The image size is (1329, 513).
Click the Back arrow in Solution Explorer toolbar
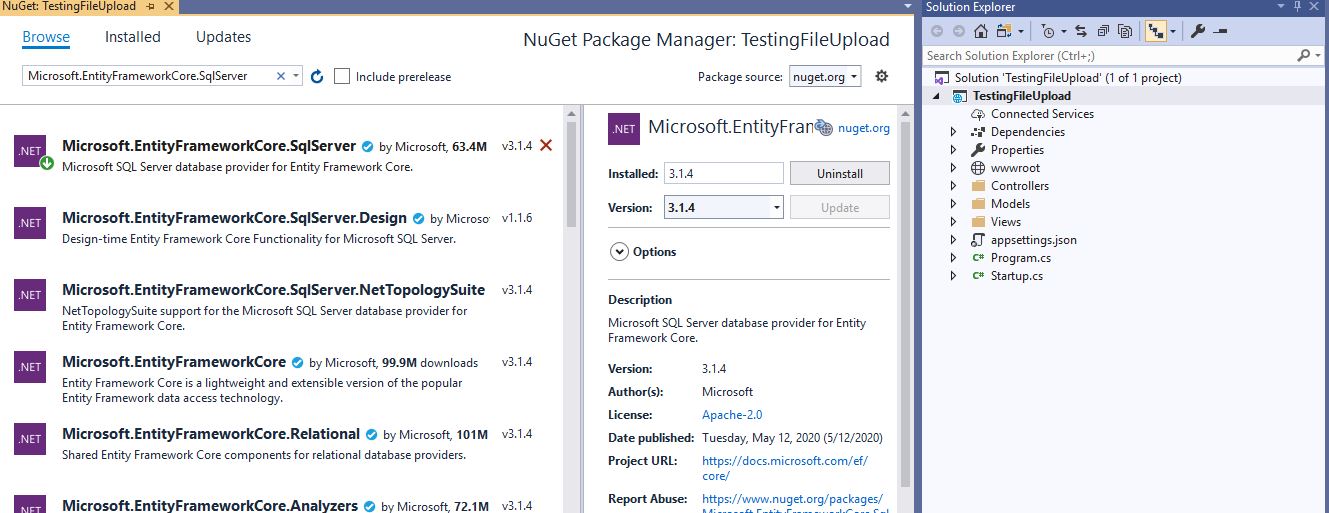tap(937, 31)
